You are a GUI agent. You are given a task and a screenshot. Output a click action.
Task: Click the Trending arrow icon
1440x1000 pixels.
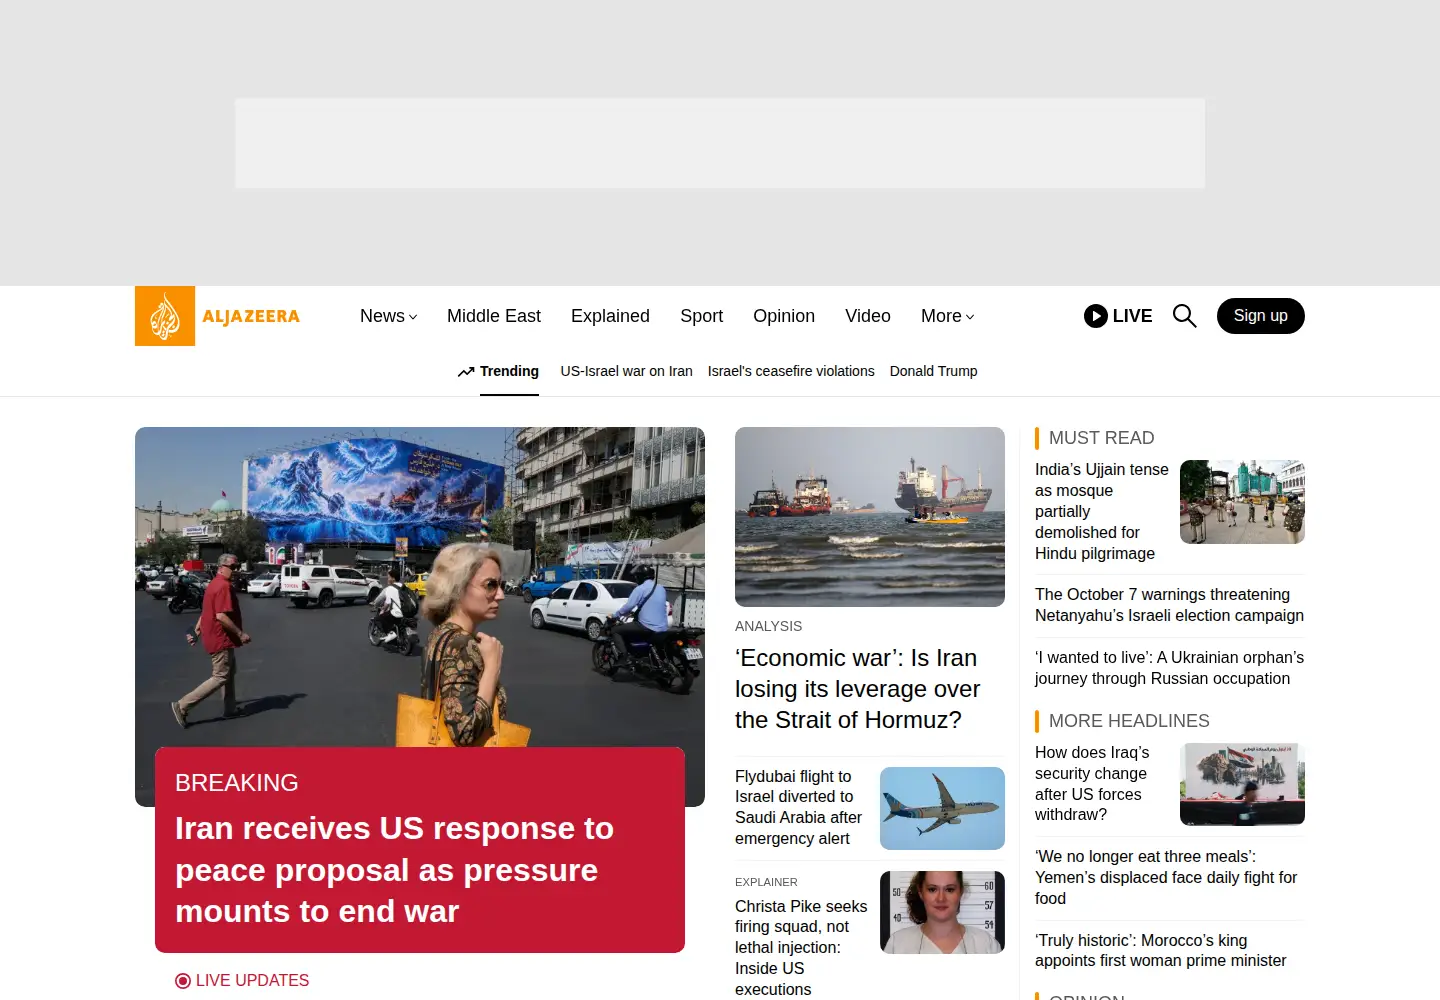tap(466, 372)
